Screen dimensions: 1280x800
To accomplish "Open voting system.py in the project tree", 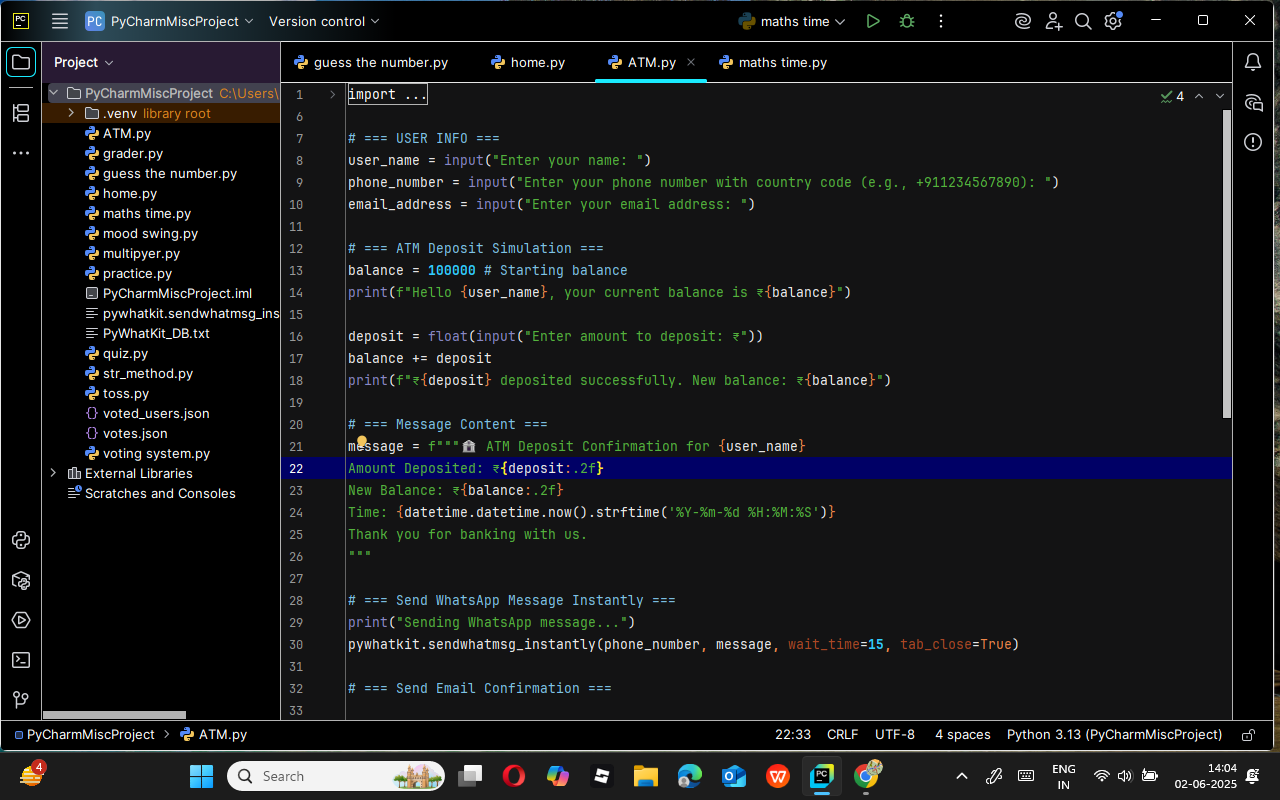I will click(x=156, y=453).
